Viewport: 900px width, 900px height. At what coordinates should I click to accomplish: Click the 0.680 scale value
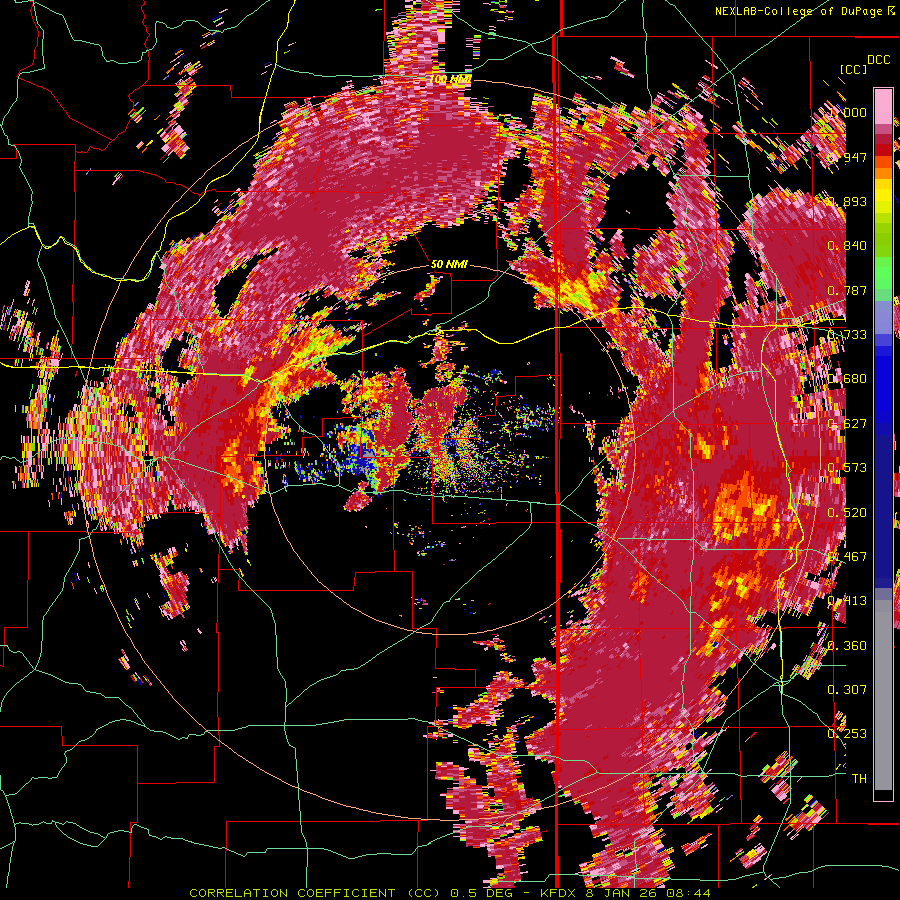[x=847, y=379]
